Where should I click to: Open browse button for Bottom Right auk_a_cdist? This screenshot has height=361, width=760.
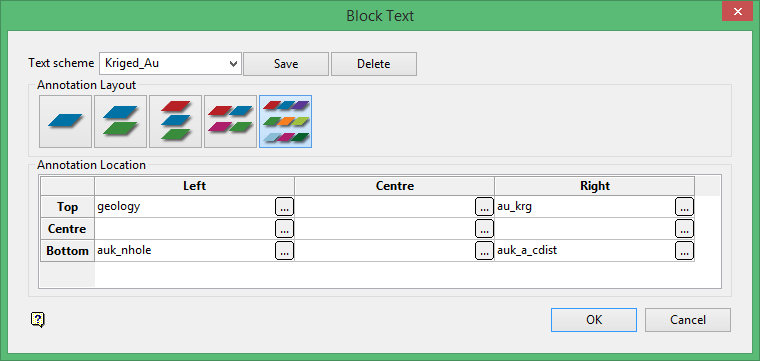pyautogui.click(x=684, y=251)
